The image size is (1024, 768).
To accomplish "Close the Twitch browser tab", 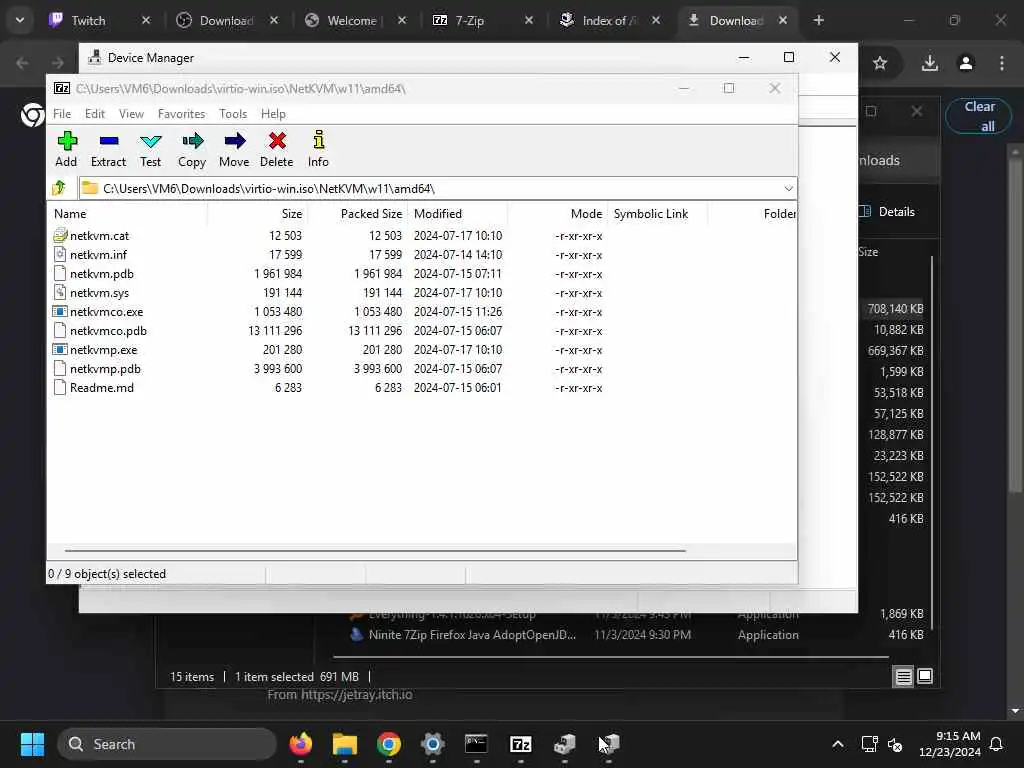I will [x=146, y=20].
